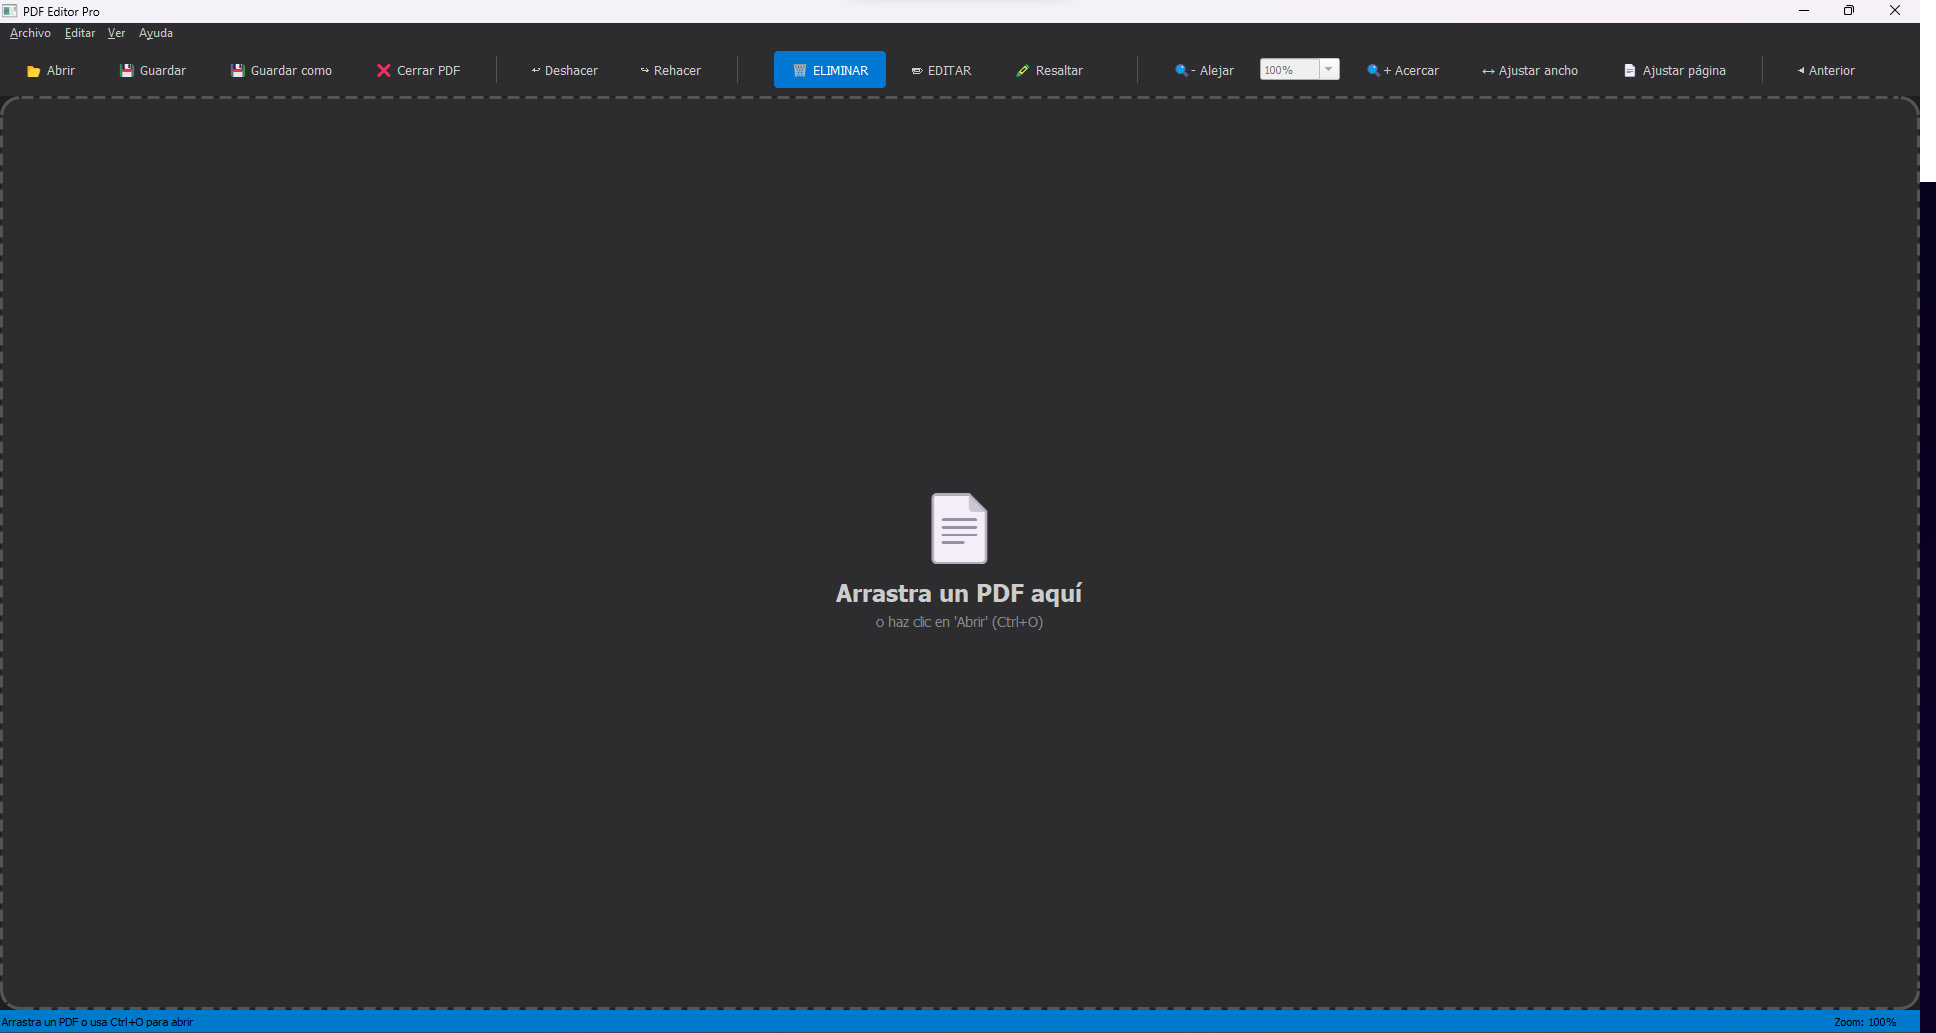Activate the ELIMINAR mode toggle

(x=829, y=71)
